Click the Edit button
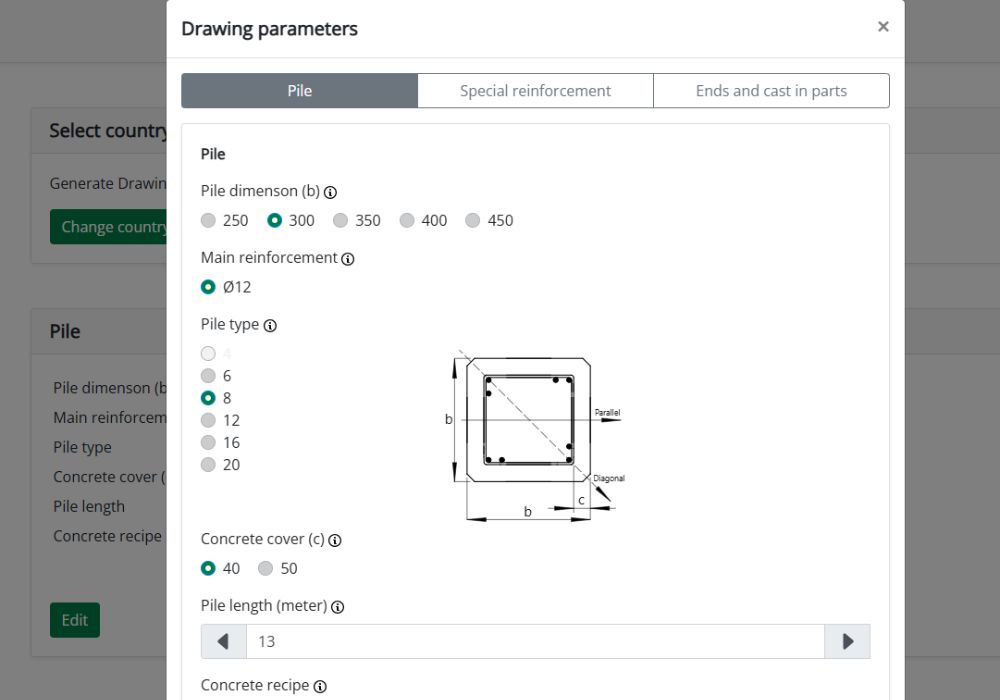This screenshot has width=1000, height=700. coord(75,620)
